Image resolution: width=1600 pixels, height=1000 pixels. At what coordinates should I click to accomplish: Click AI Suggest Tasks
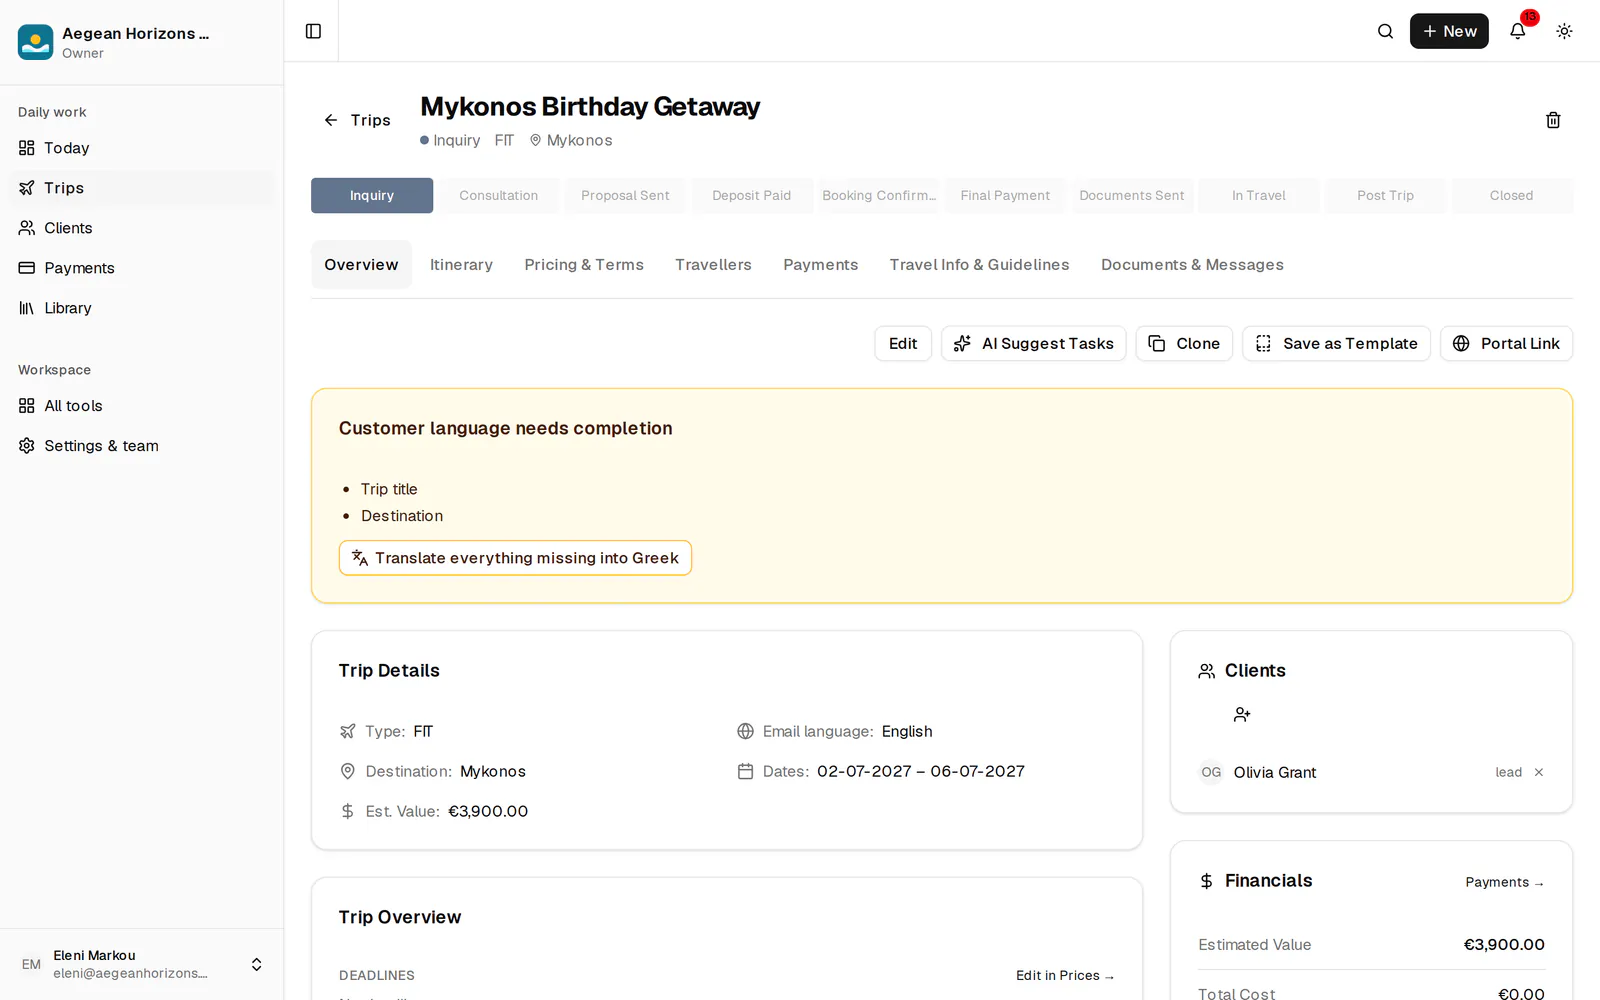click(1034, 344)
